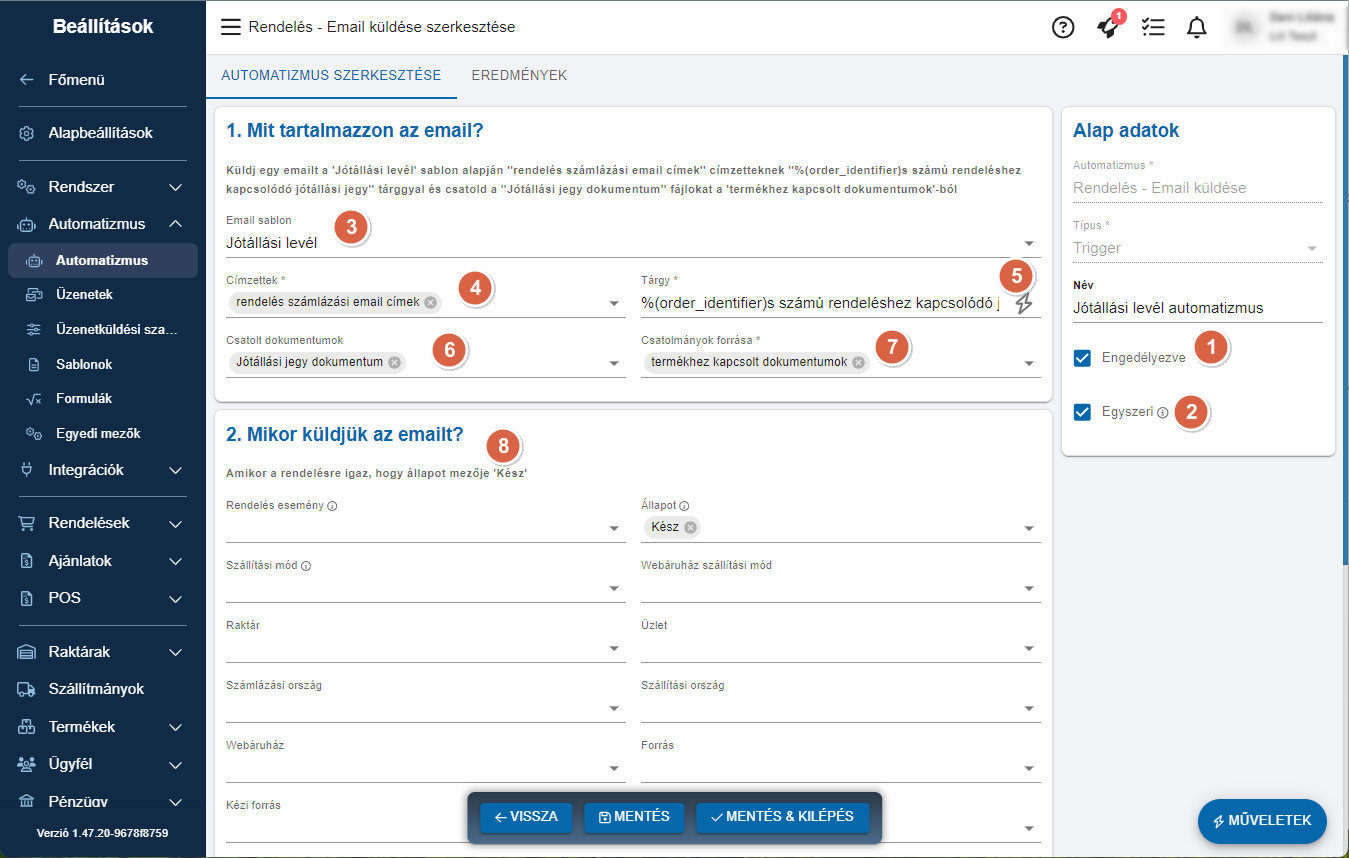
Task: Expand the Szállítási mód dropdown
Action: [x=615, y=589]
